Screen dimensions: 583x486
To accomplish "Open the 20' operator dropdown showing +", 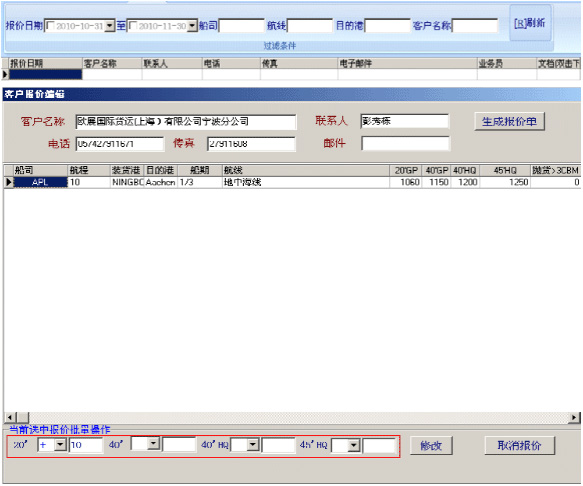I will point(60,445).
